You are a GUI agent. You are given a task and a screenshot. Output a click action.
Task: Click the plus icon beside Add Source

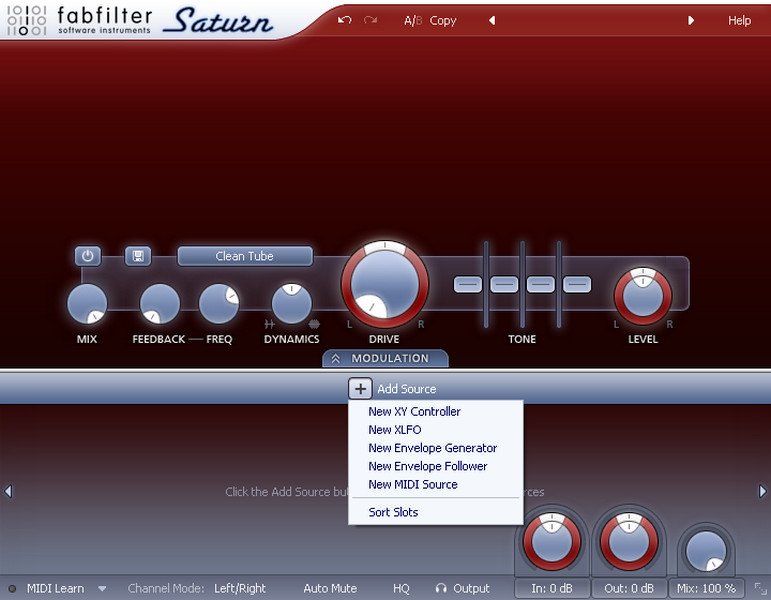(360, 389)
